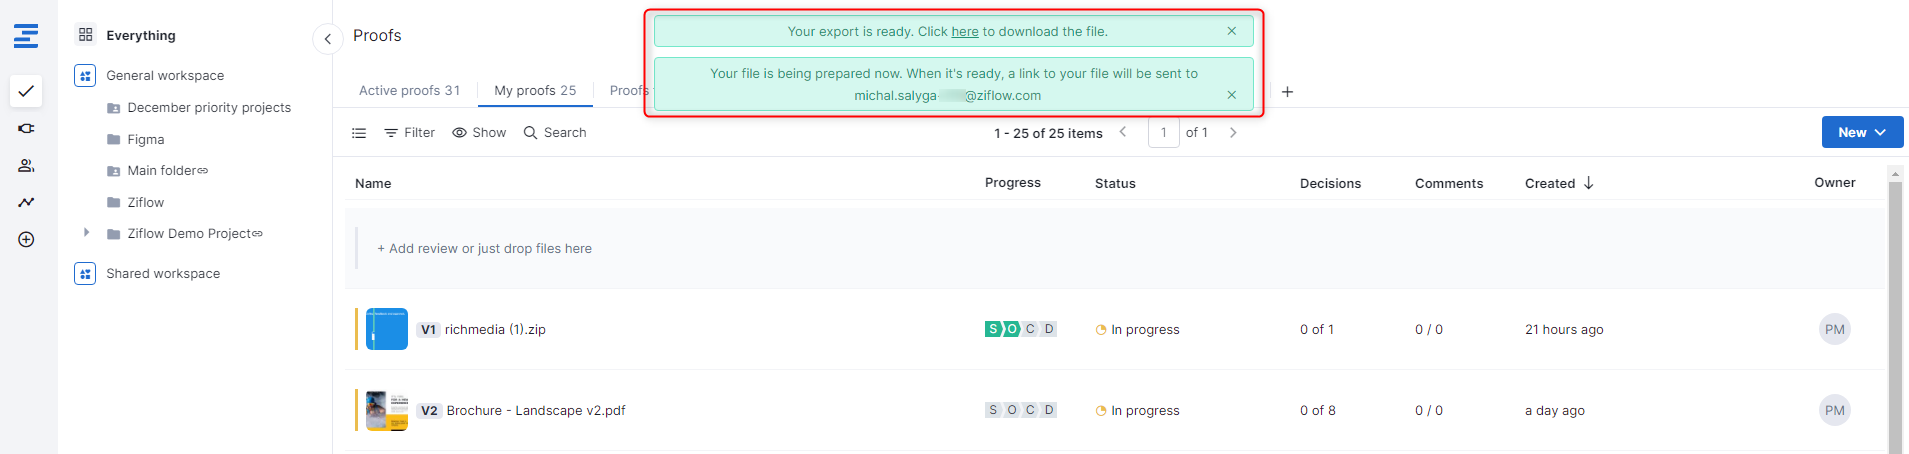Open the Proofs checkmark sidebar icon
Image resolution: width=1909 pixels, height=454 pixels.
[26, 91]
